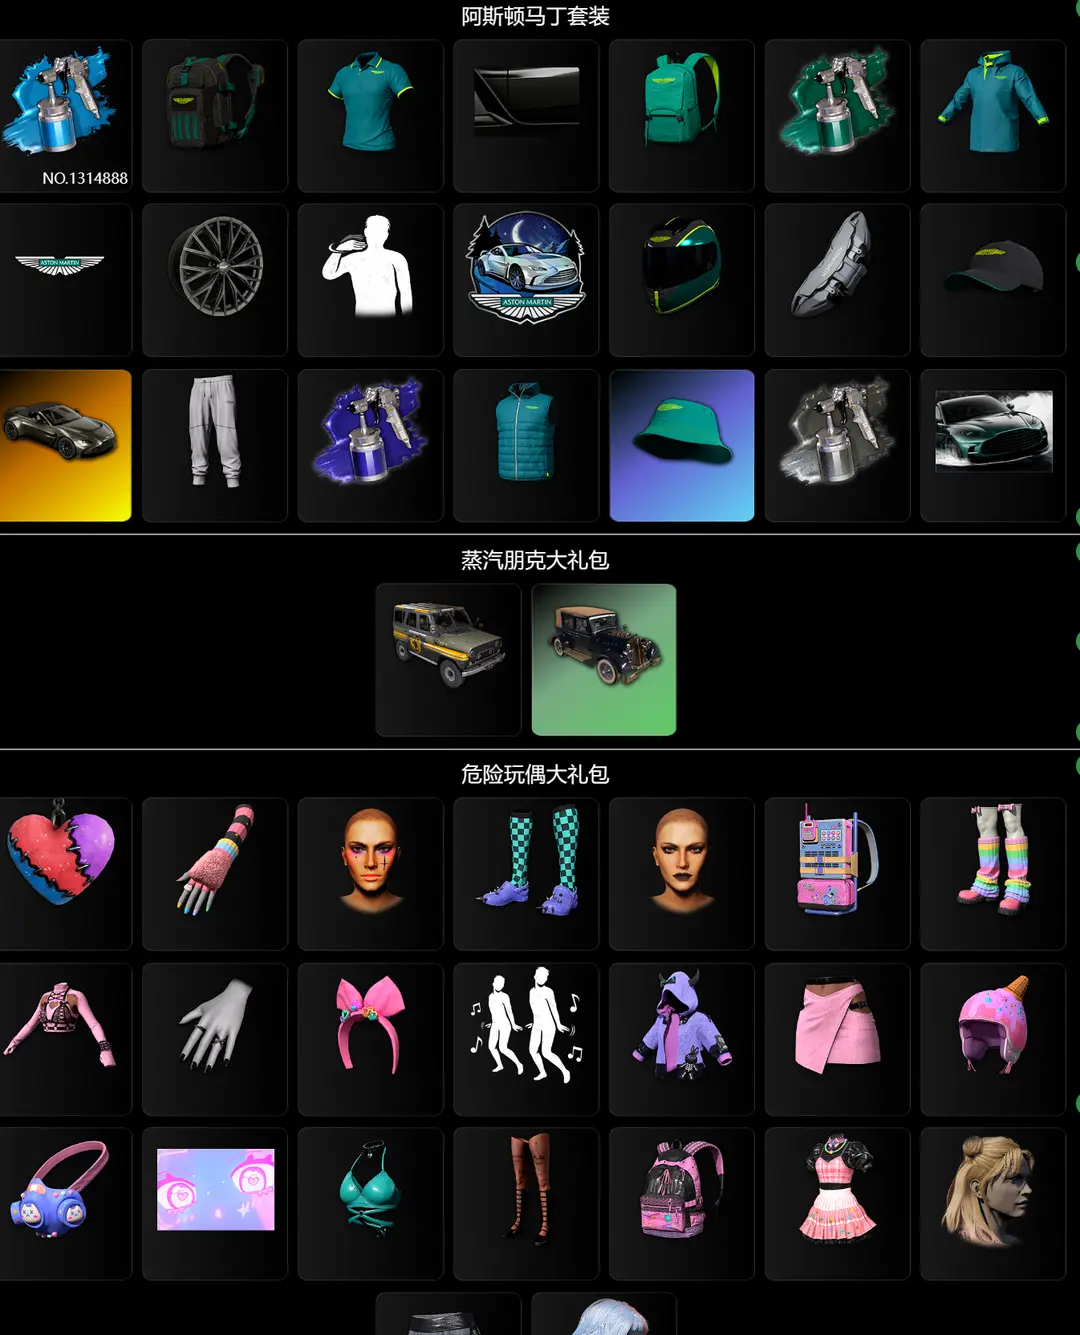Select the blonde ponytail hairstyle
Screen dimensions: 1080x1335
tap(992, 1203)
